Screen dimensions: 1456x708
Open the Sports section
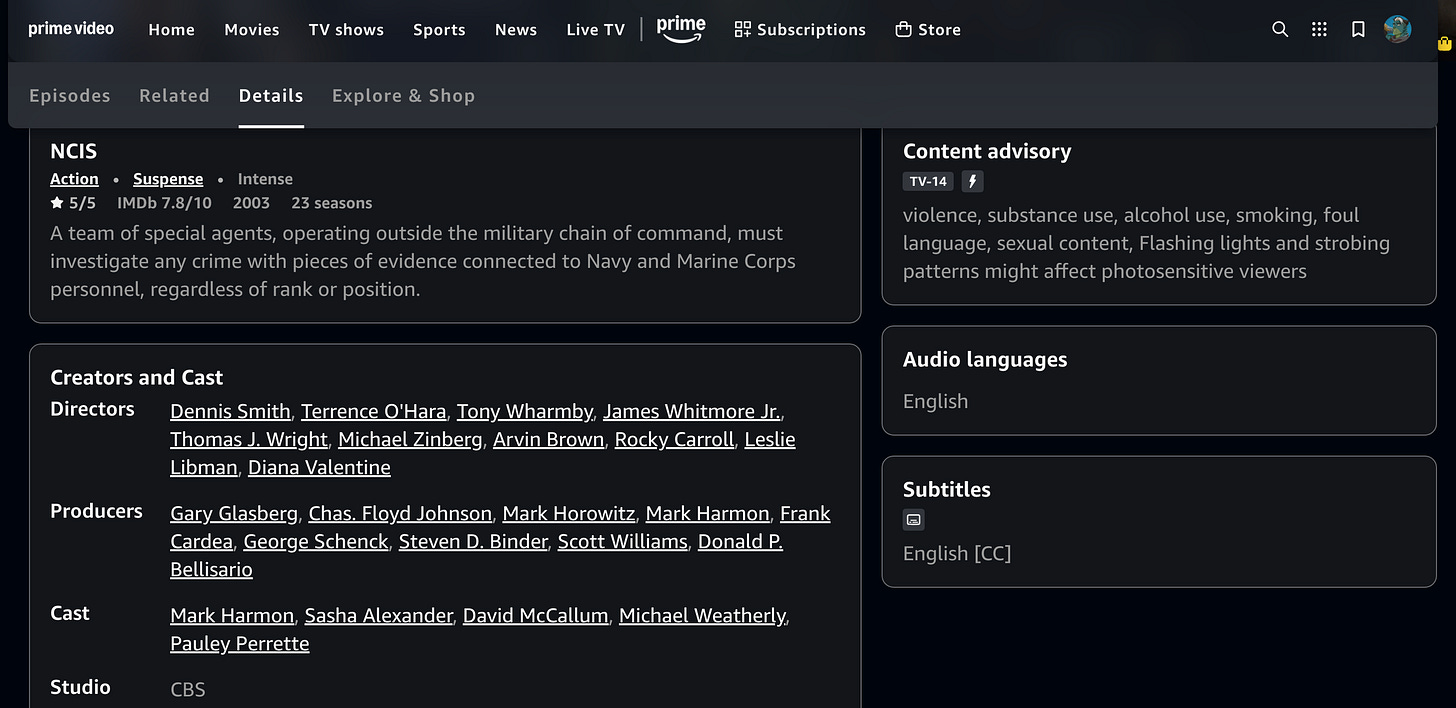point(439,30)
